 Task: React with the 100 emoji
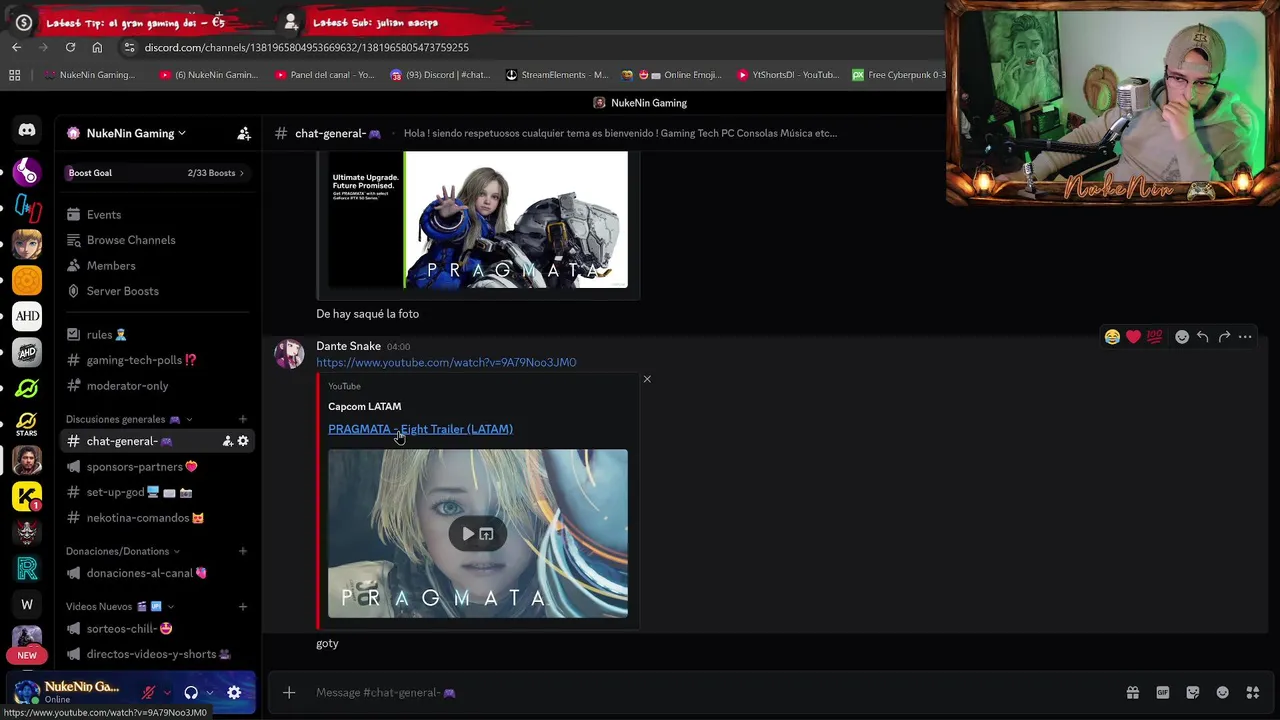1155,337
